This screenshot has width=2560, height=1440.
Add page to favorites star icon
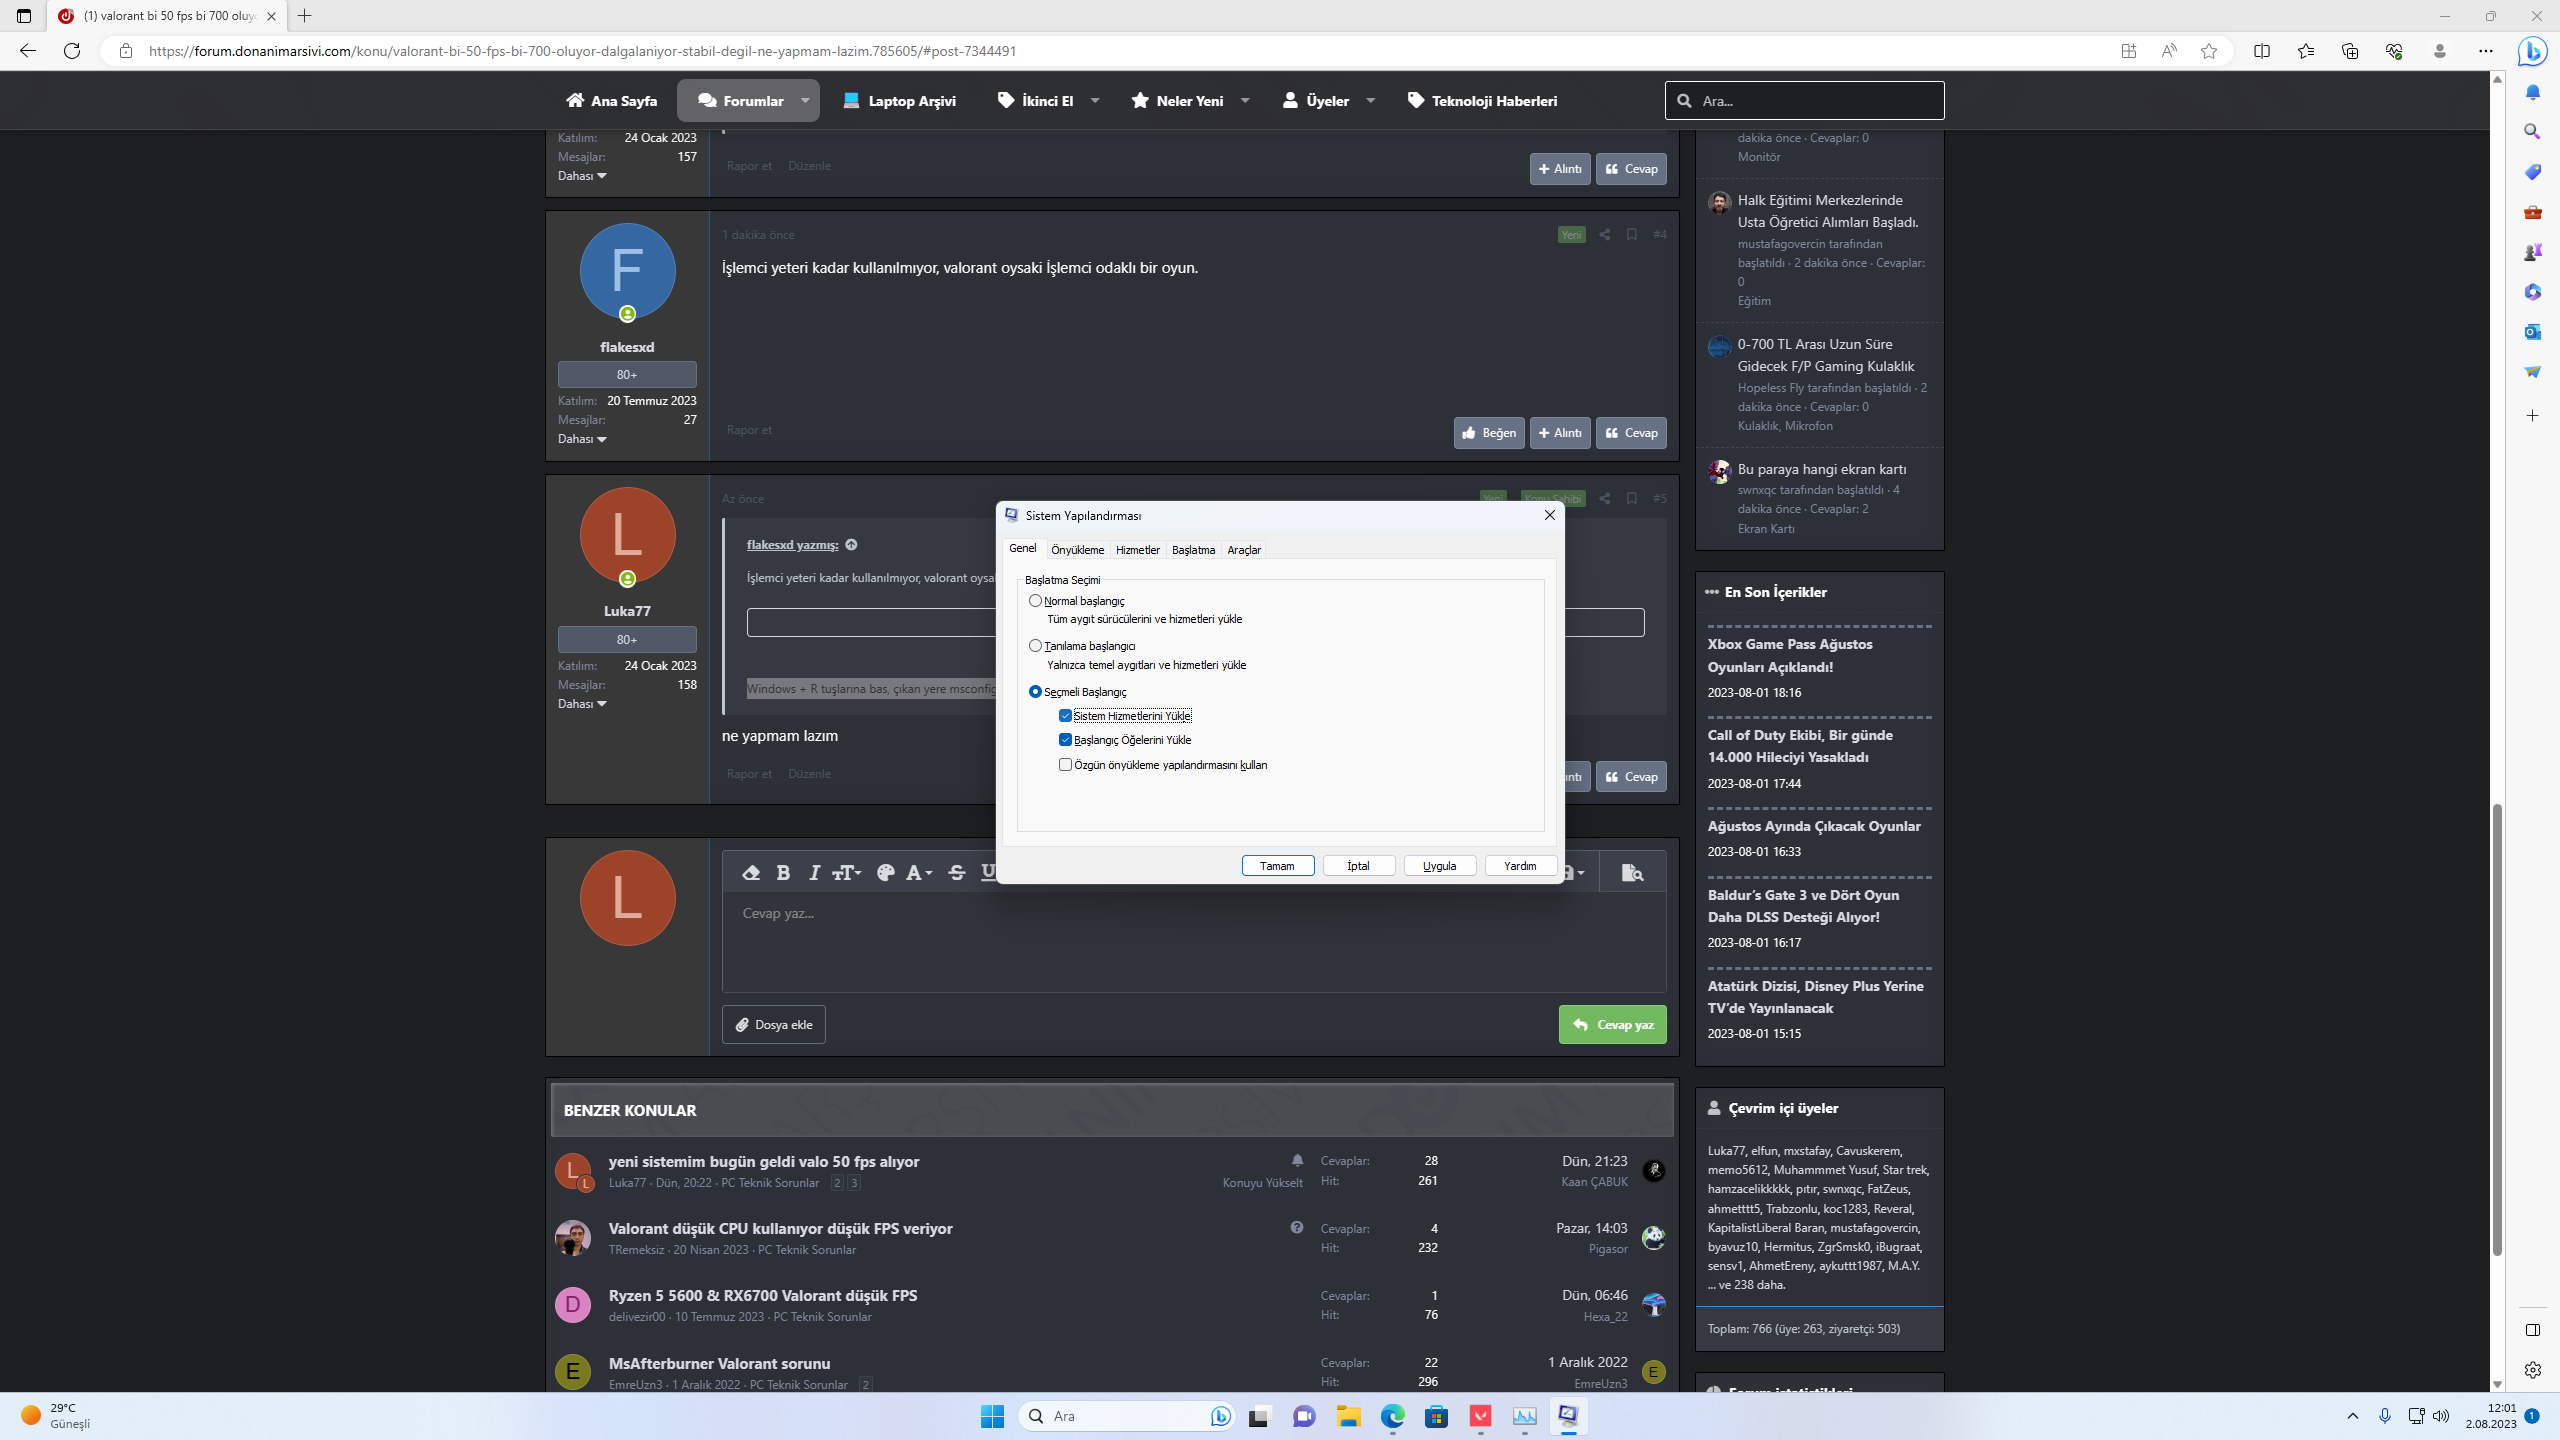pyautogui.click(x=2209, y=51)
